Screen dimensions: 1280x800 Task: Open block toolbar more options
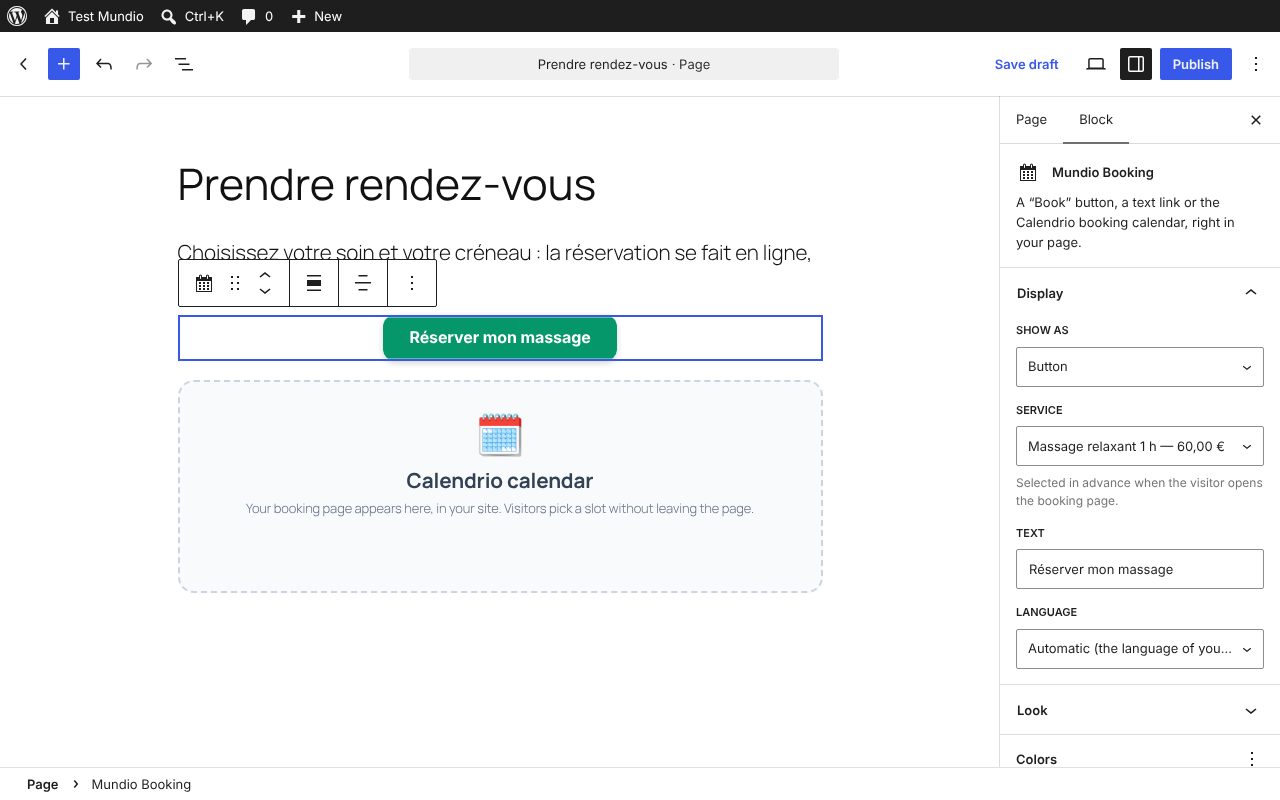click(412, 284)
